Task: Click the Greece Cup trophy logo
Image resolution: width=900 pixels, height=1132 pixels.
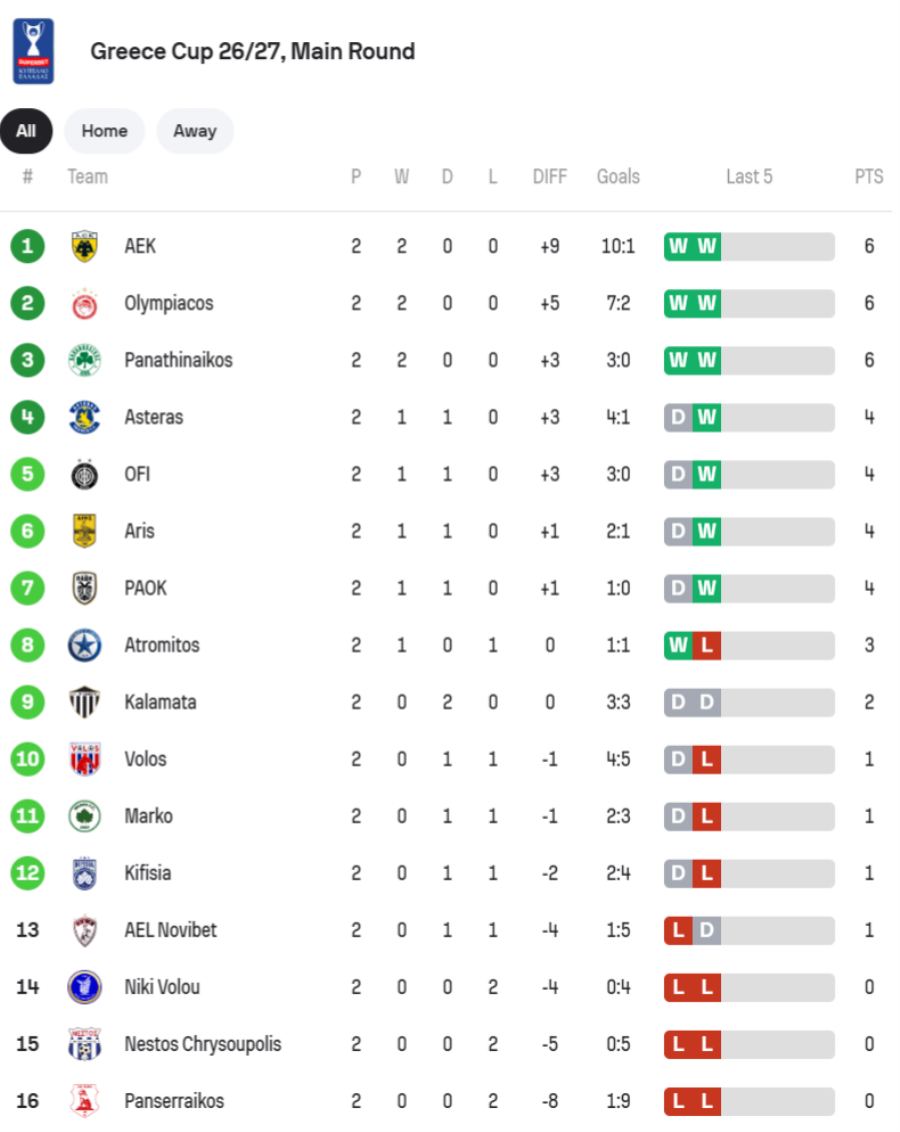Action: pos(33,51)
